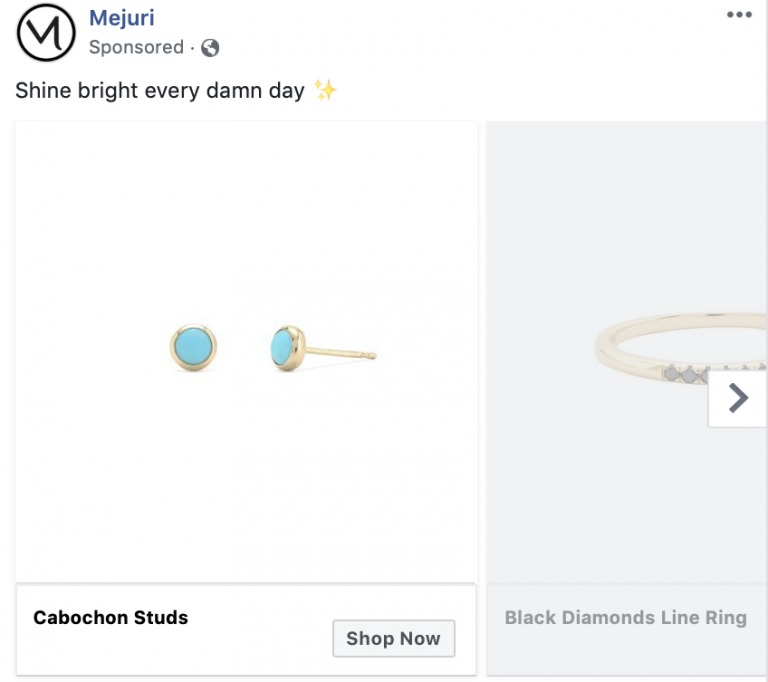Click the Mejuri logo avatar

click(x=46, y=32)
